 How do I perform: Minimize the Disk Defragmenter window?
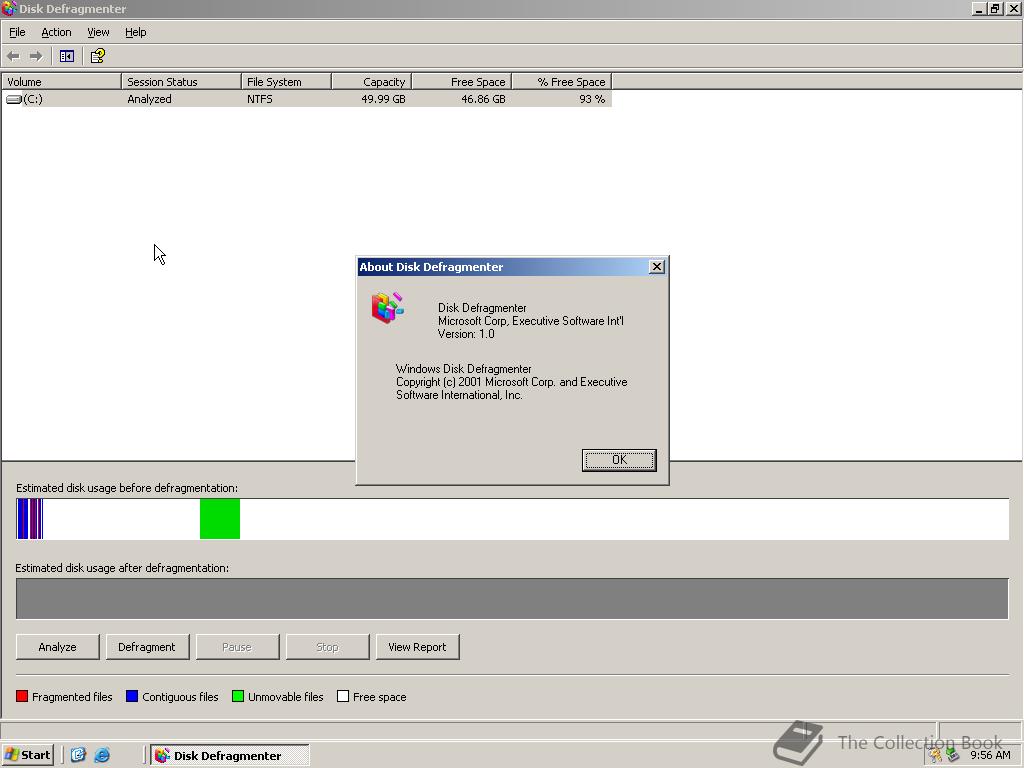(979, 8)
